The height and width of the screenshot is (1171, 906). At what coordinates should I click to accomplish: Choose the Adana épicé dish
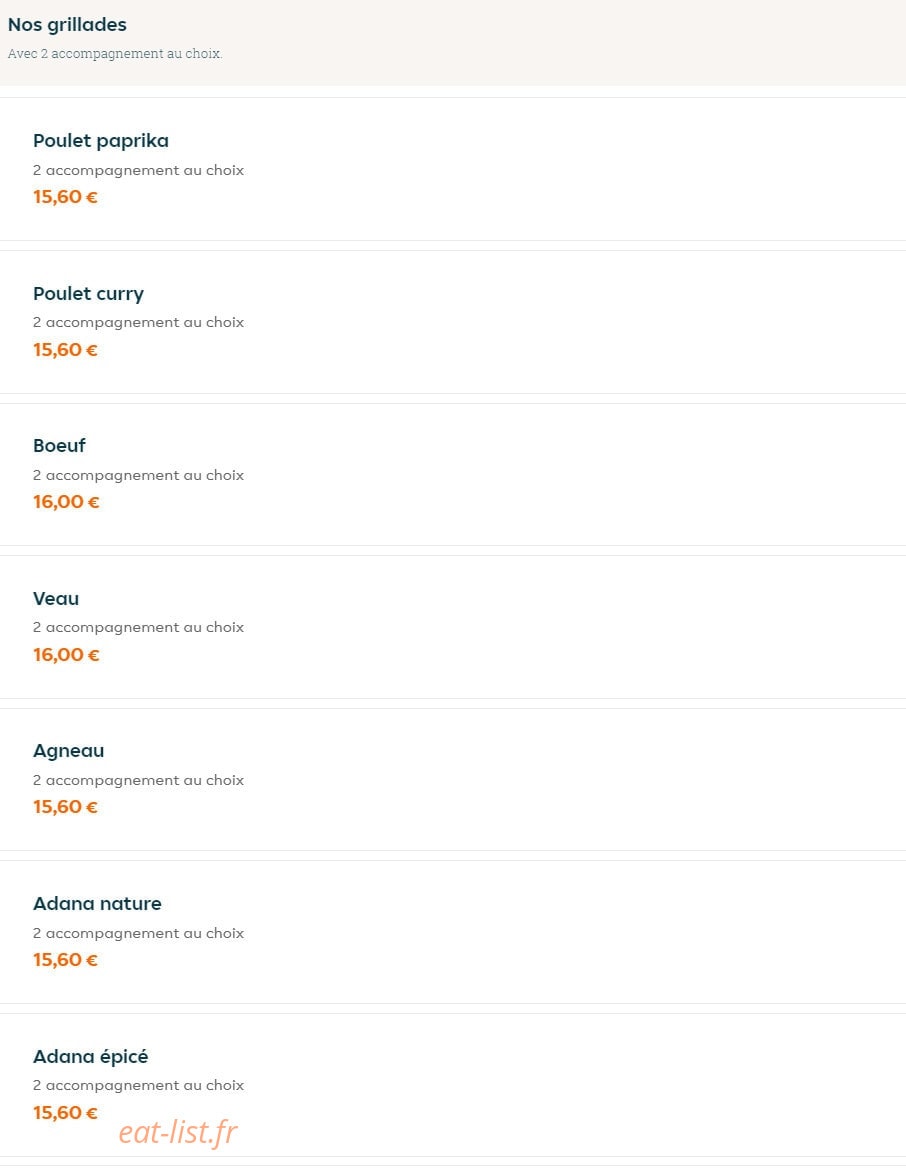pyautogui.click(x=90, y=1057)
